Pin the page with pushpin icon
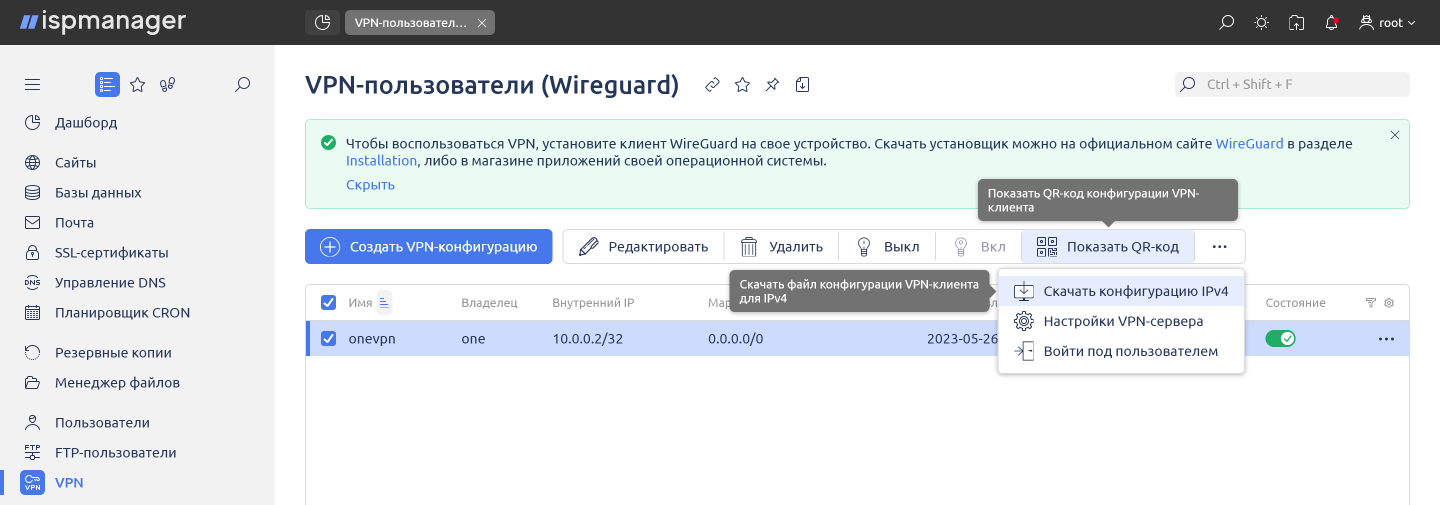The image size is (1440, 505). tap(772, 85)
